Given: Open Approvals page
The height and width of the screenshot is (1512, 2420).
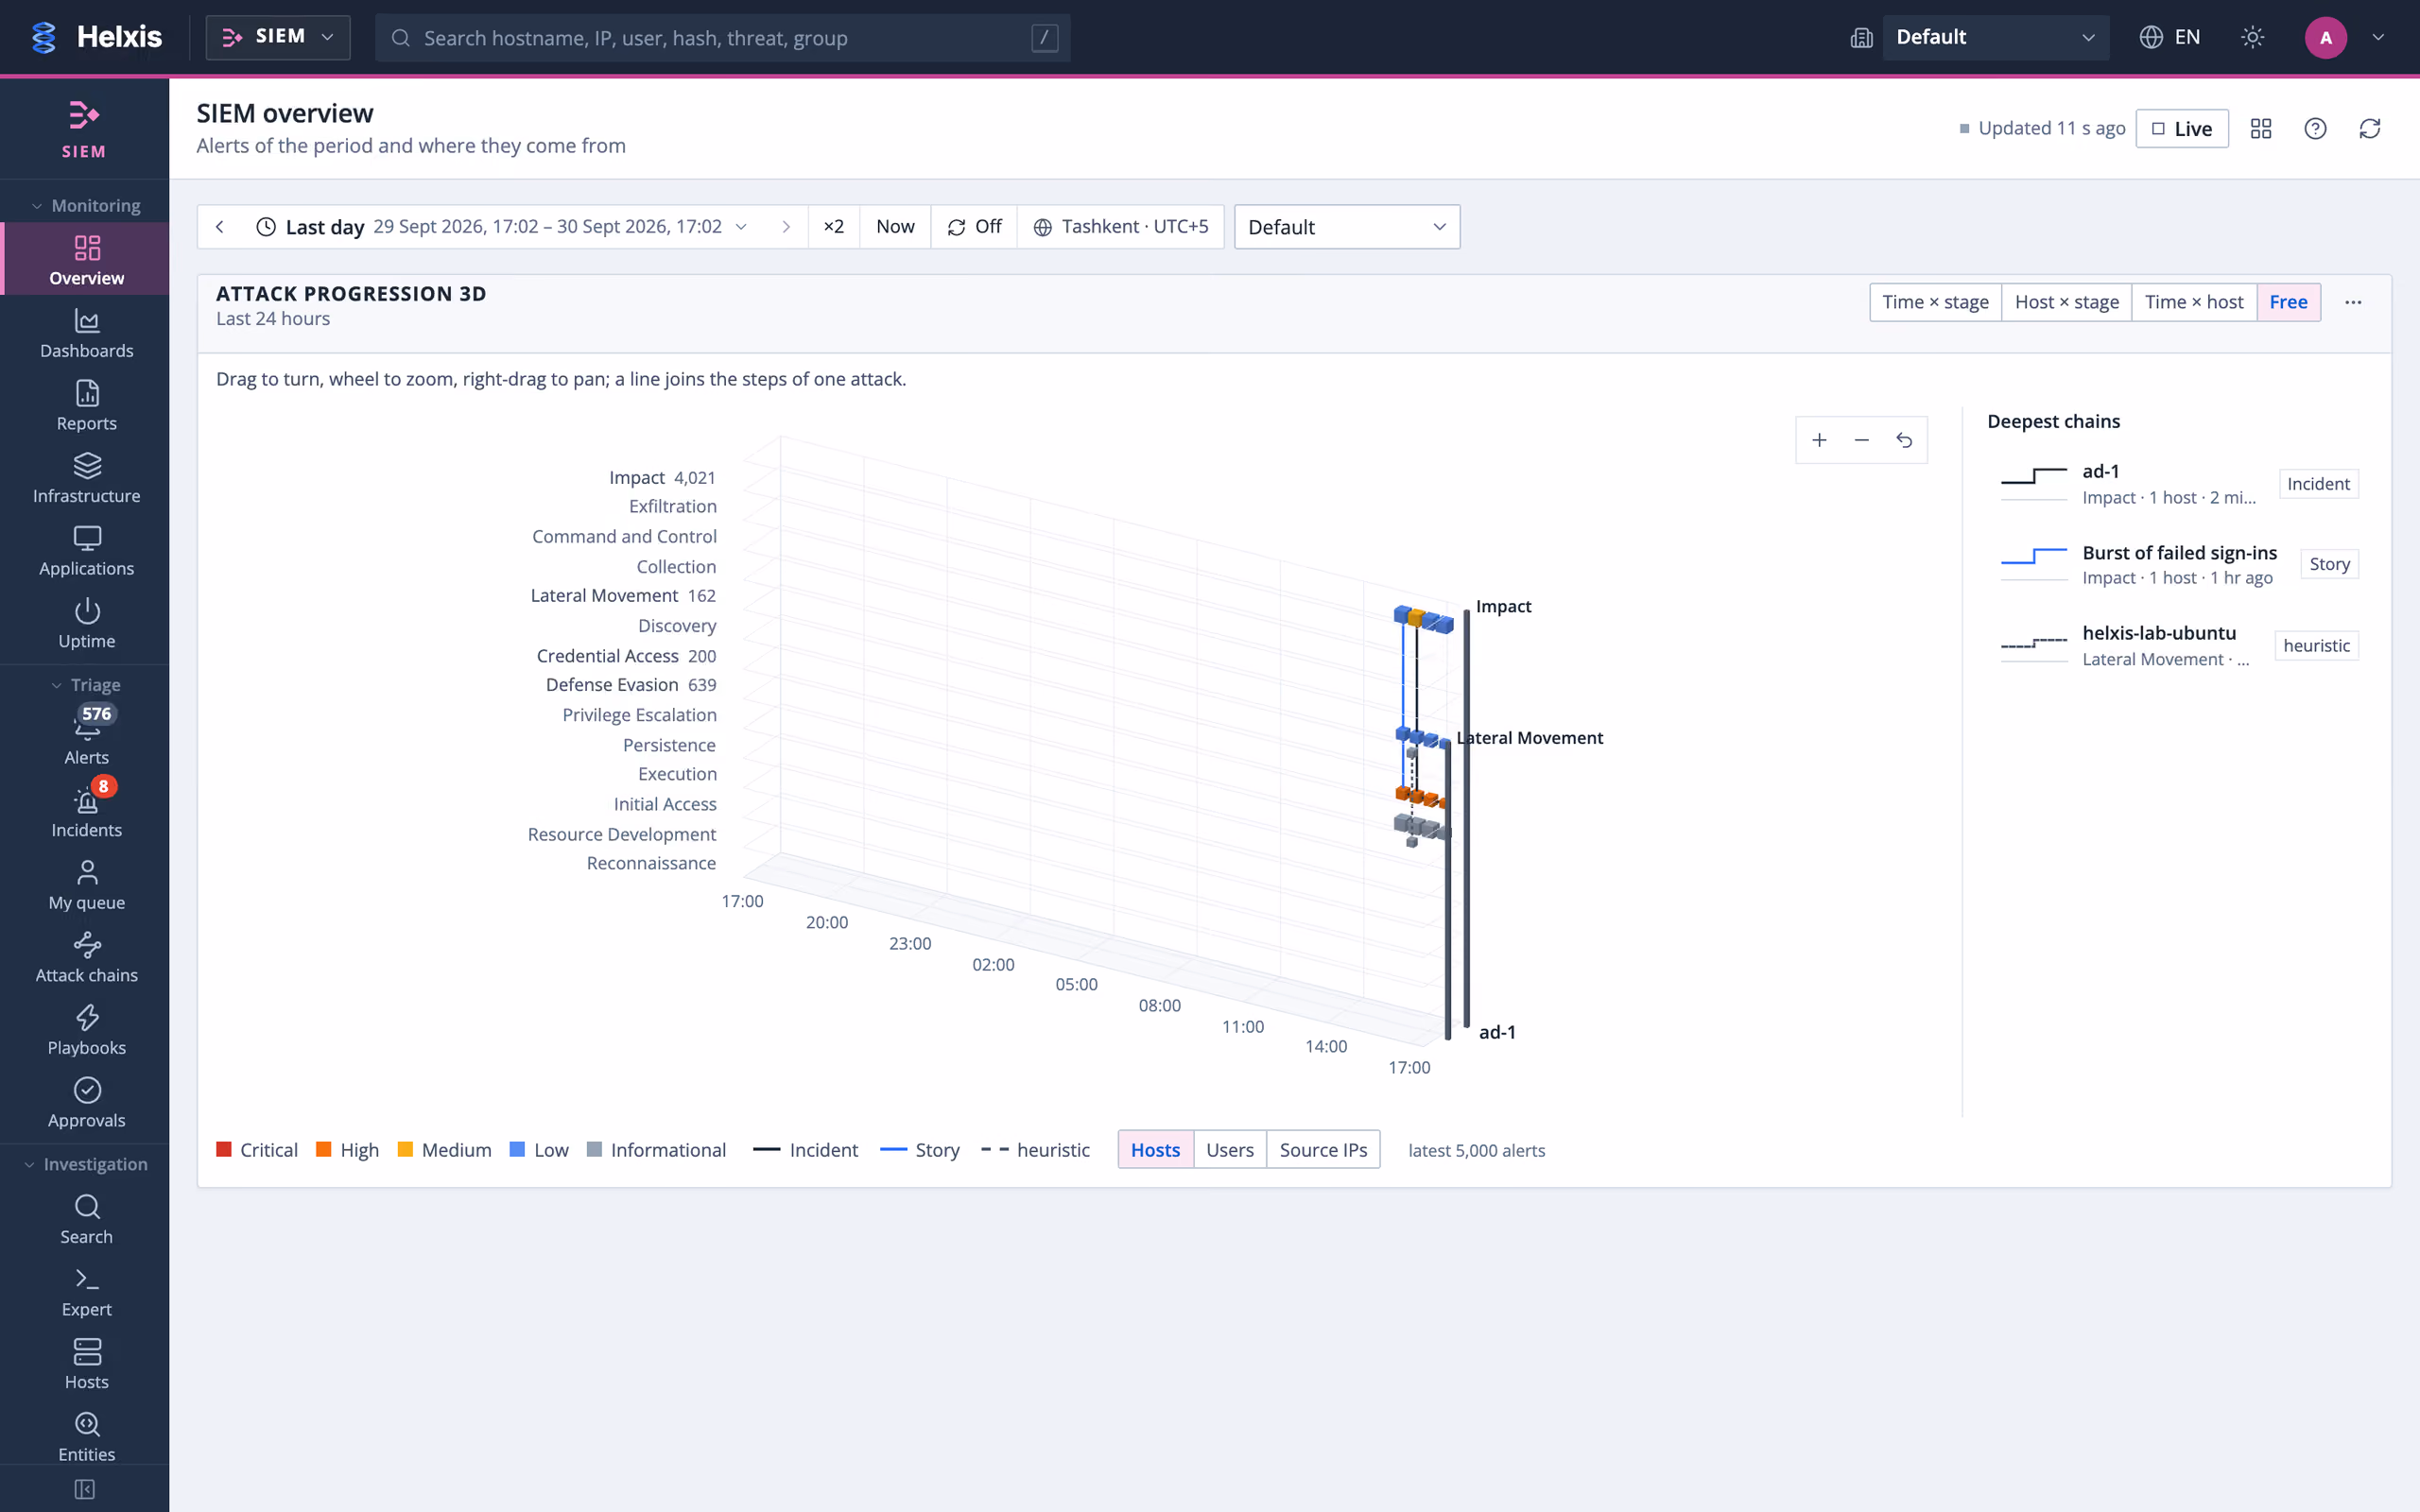Looking at the screenshot, I should (87, 1103).
